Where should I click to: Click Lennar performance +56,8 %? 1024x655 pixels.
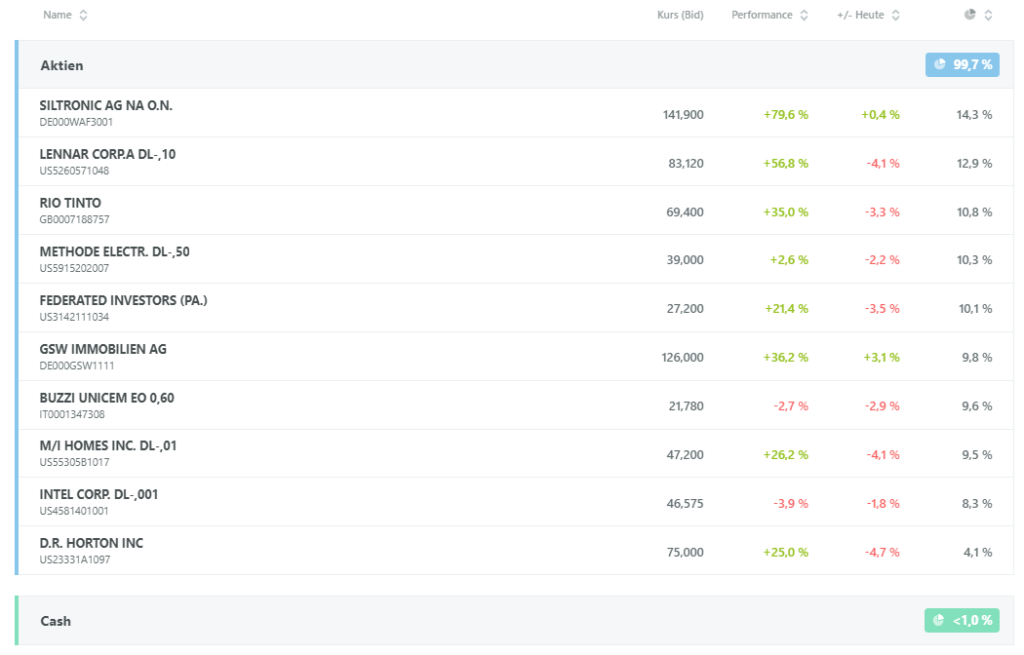(786, 163)
